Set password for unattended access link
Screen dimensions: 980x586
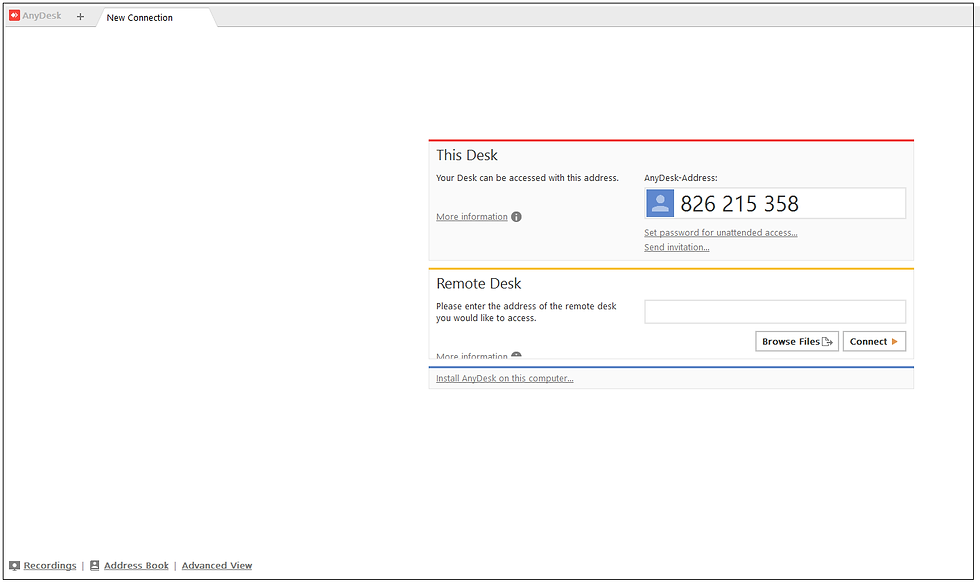point(721,232)
